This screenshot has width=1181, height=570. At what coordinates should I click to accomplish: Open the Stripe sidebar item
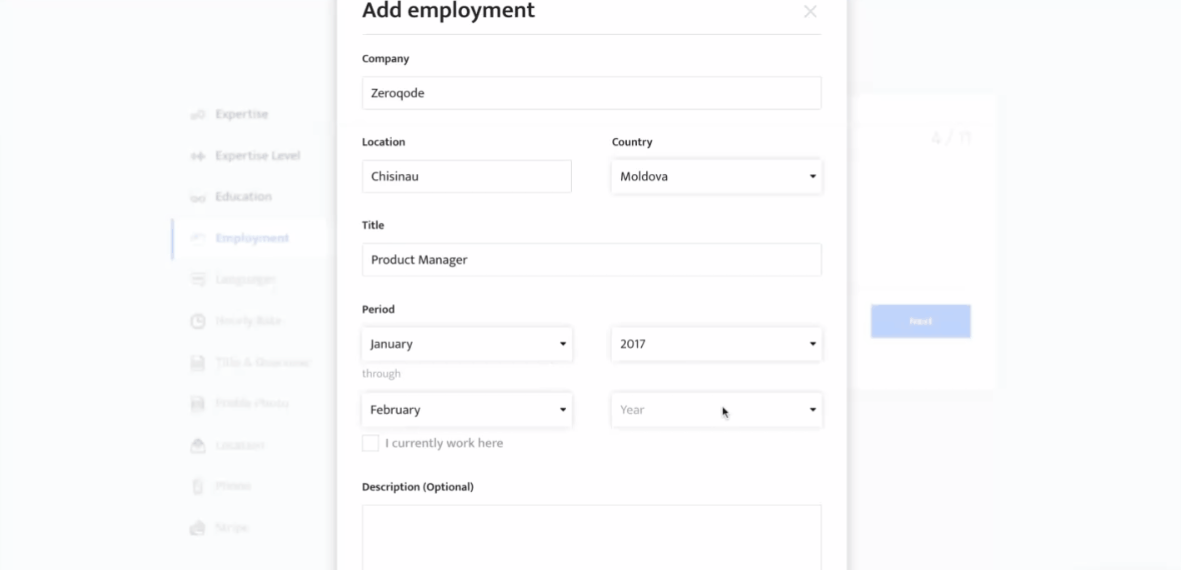tap(232, 527)
